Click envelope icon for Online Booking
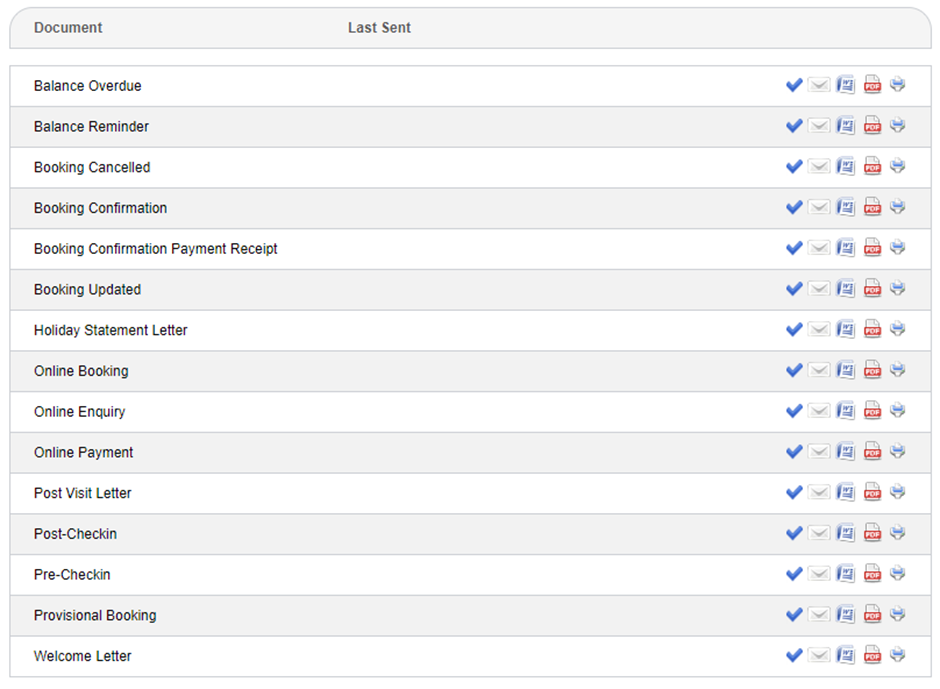 pos(820,371)
